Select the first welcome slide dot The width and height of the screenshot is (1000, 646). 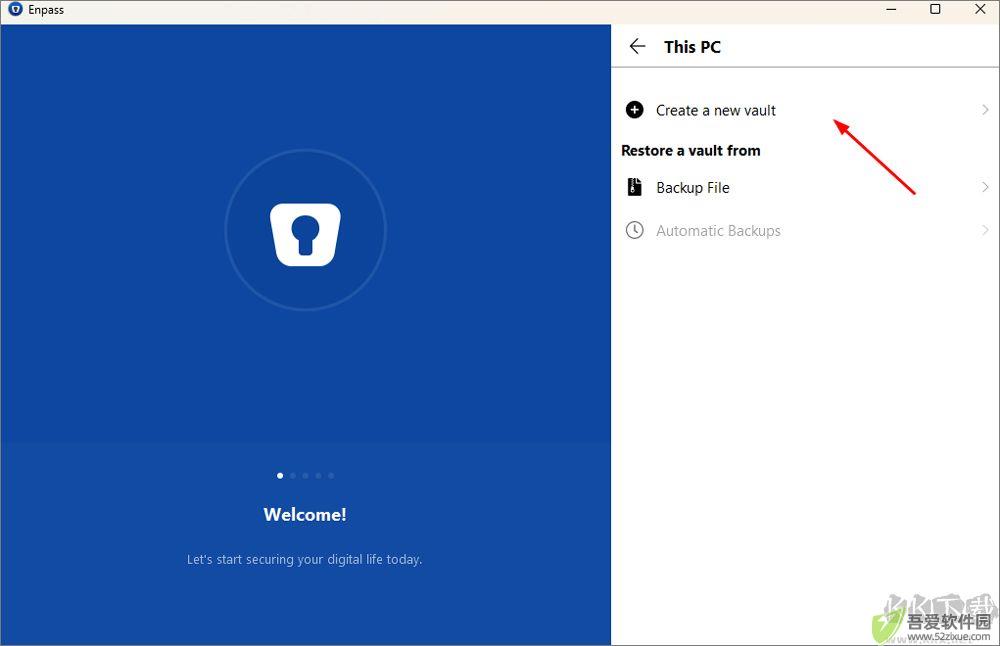tap(280, 476)
